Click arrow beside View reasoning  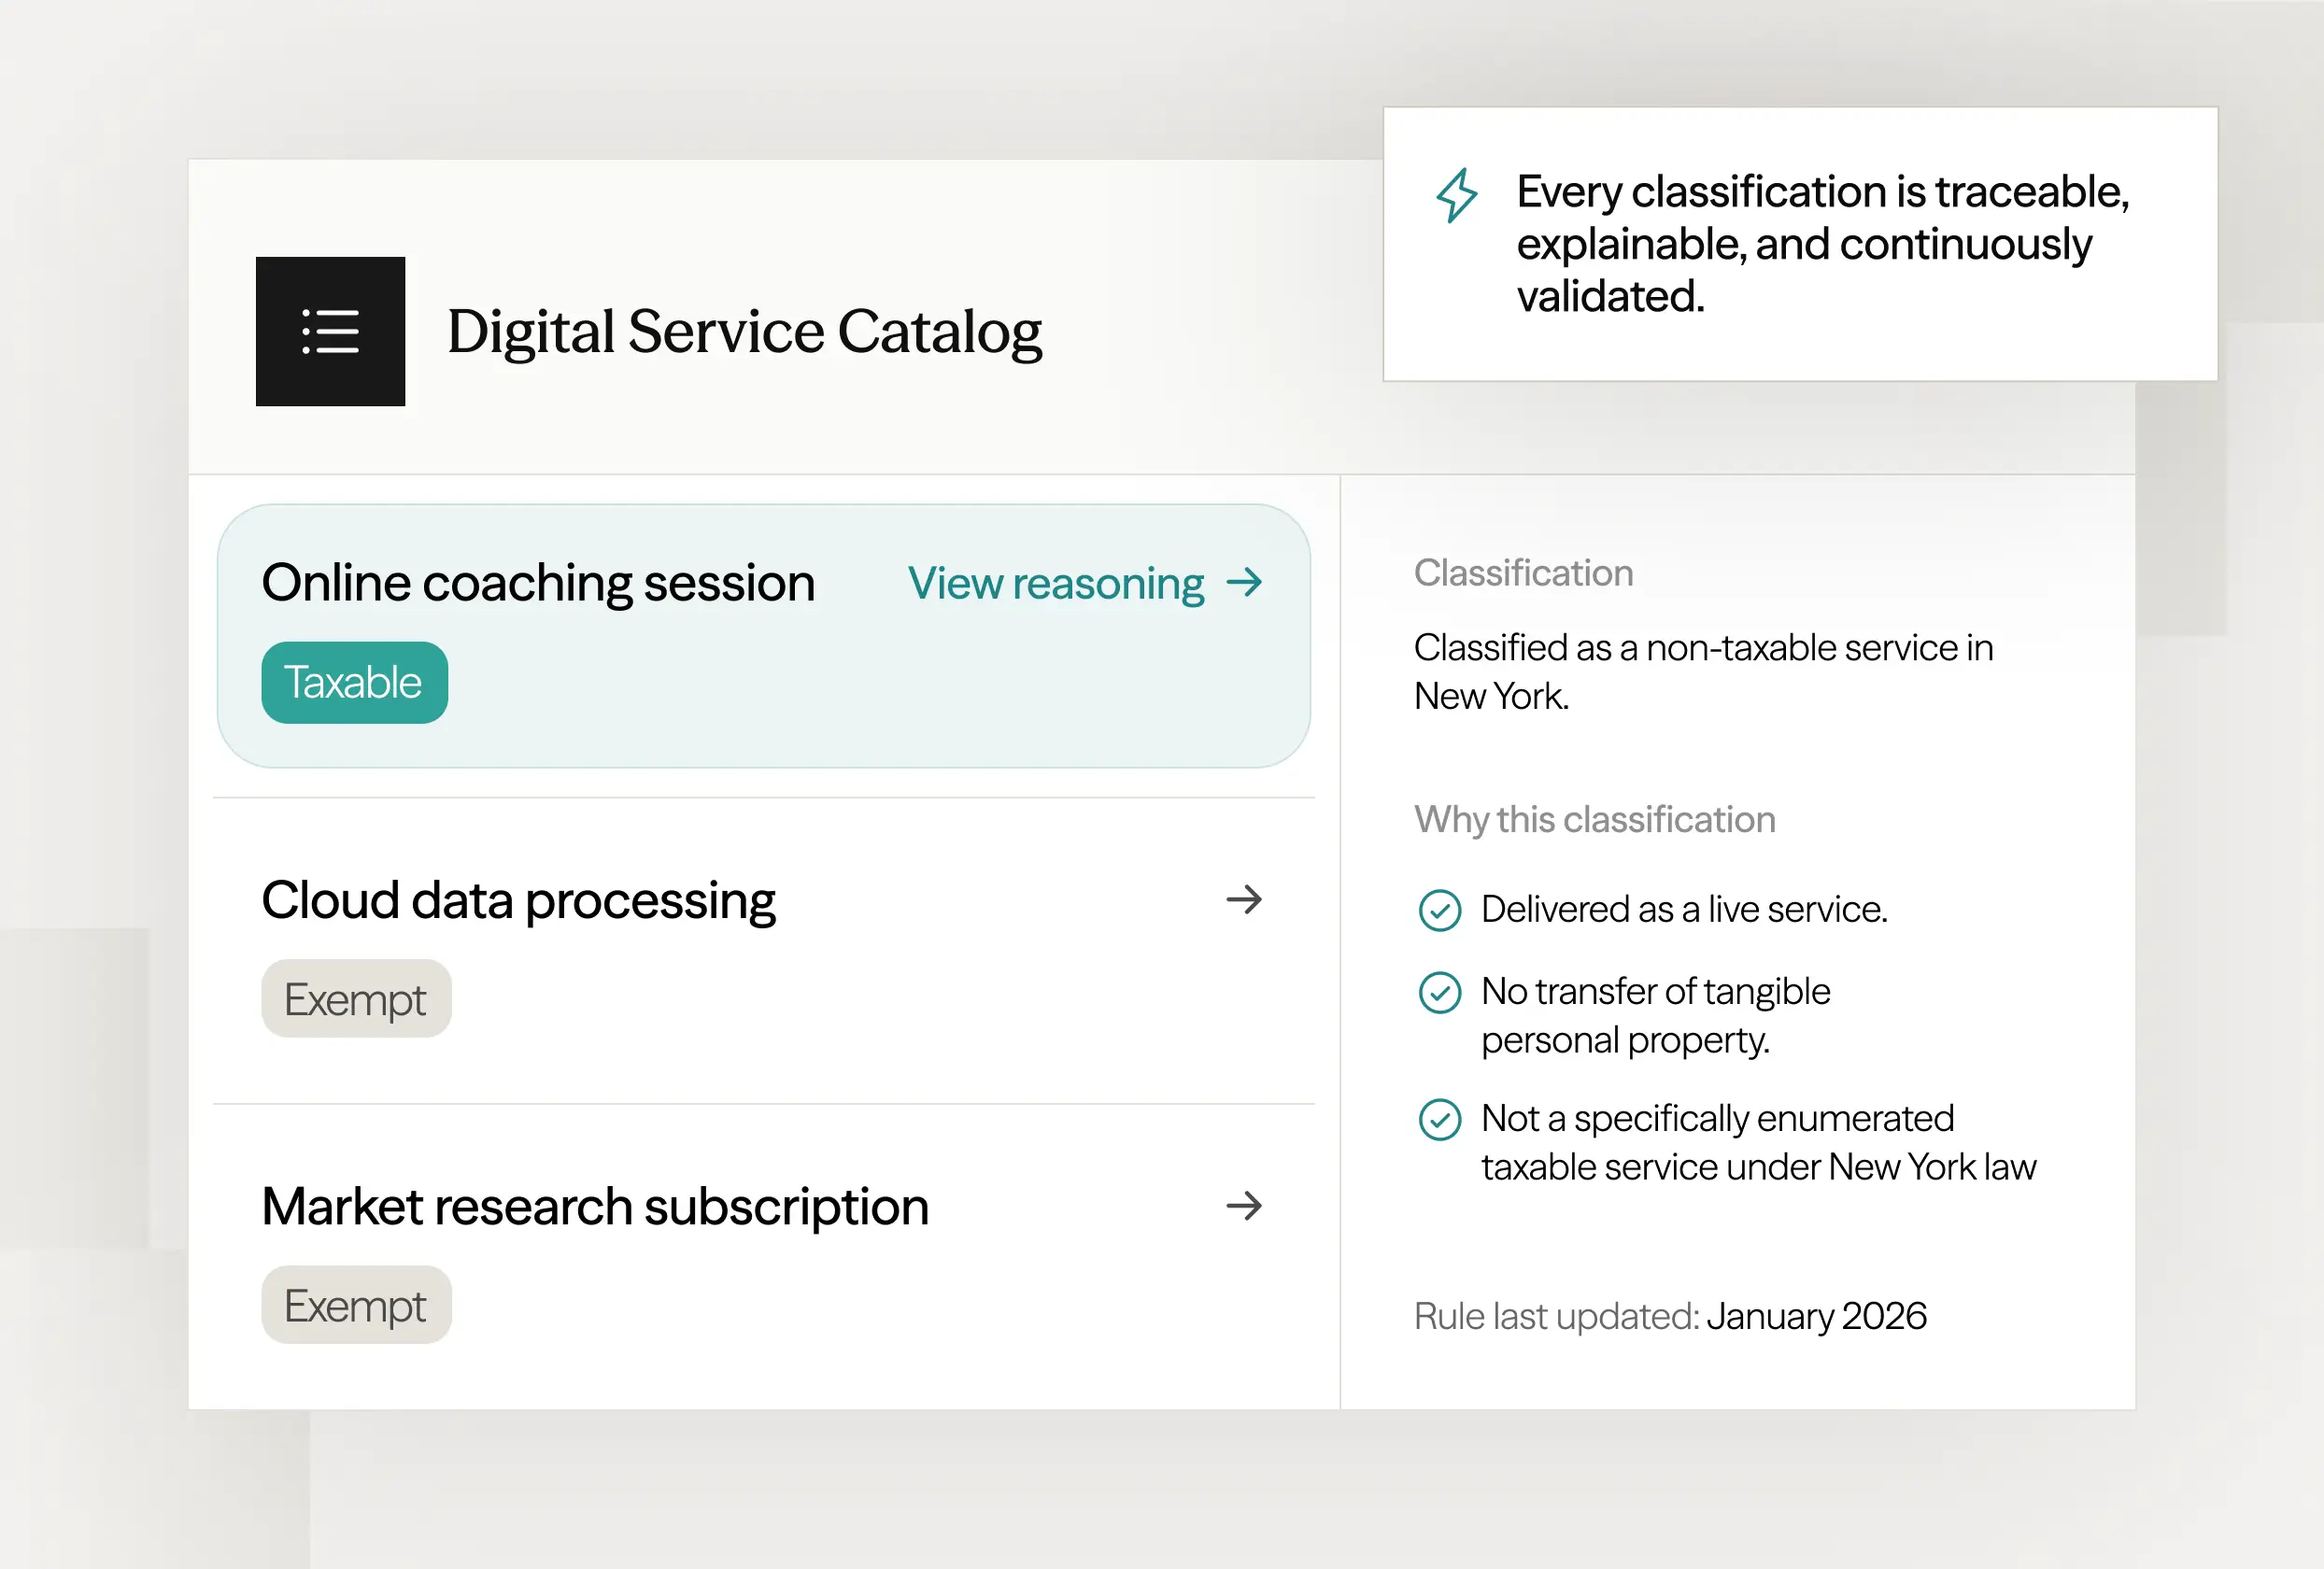click(1244, 582)
